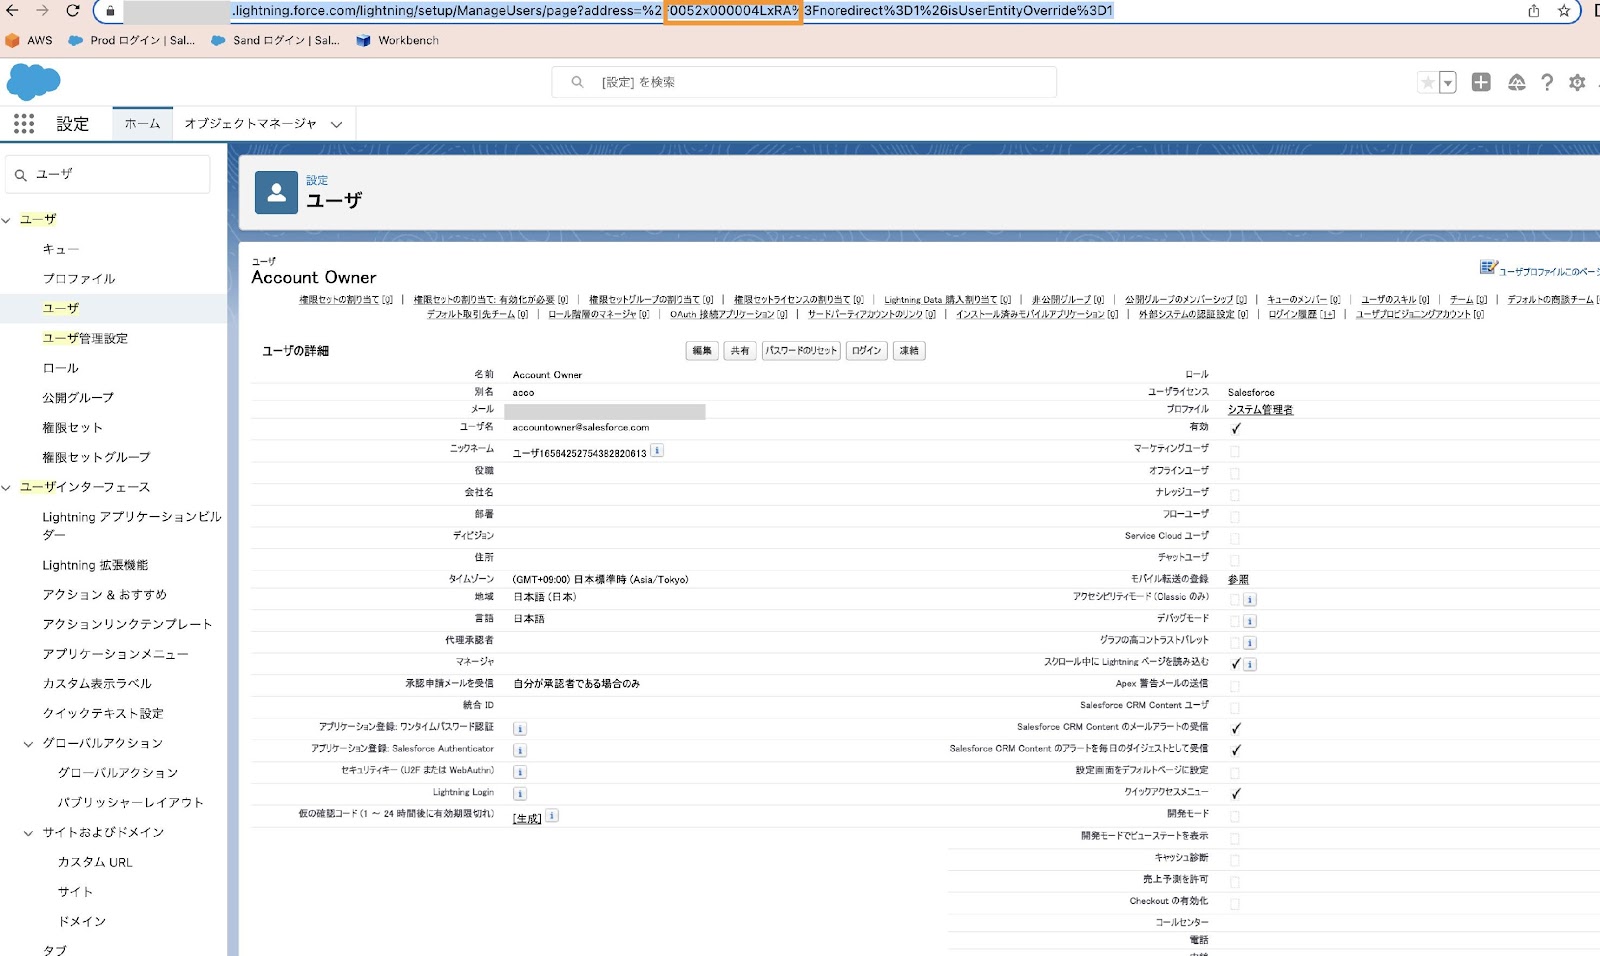Click the Salesforce cloud logo
1600x956 pixels.
[x=33, y=81]
